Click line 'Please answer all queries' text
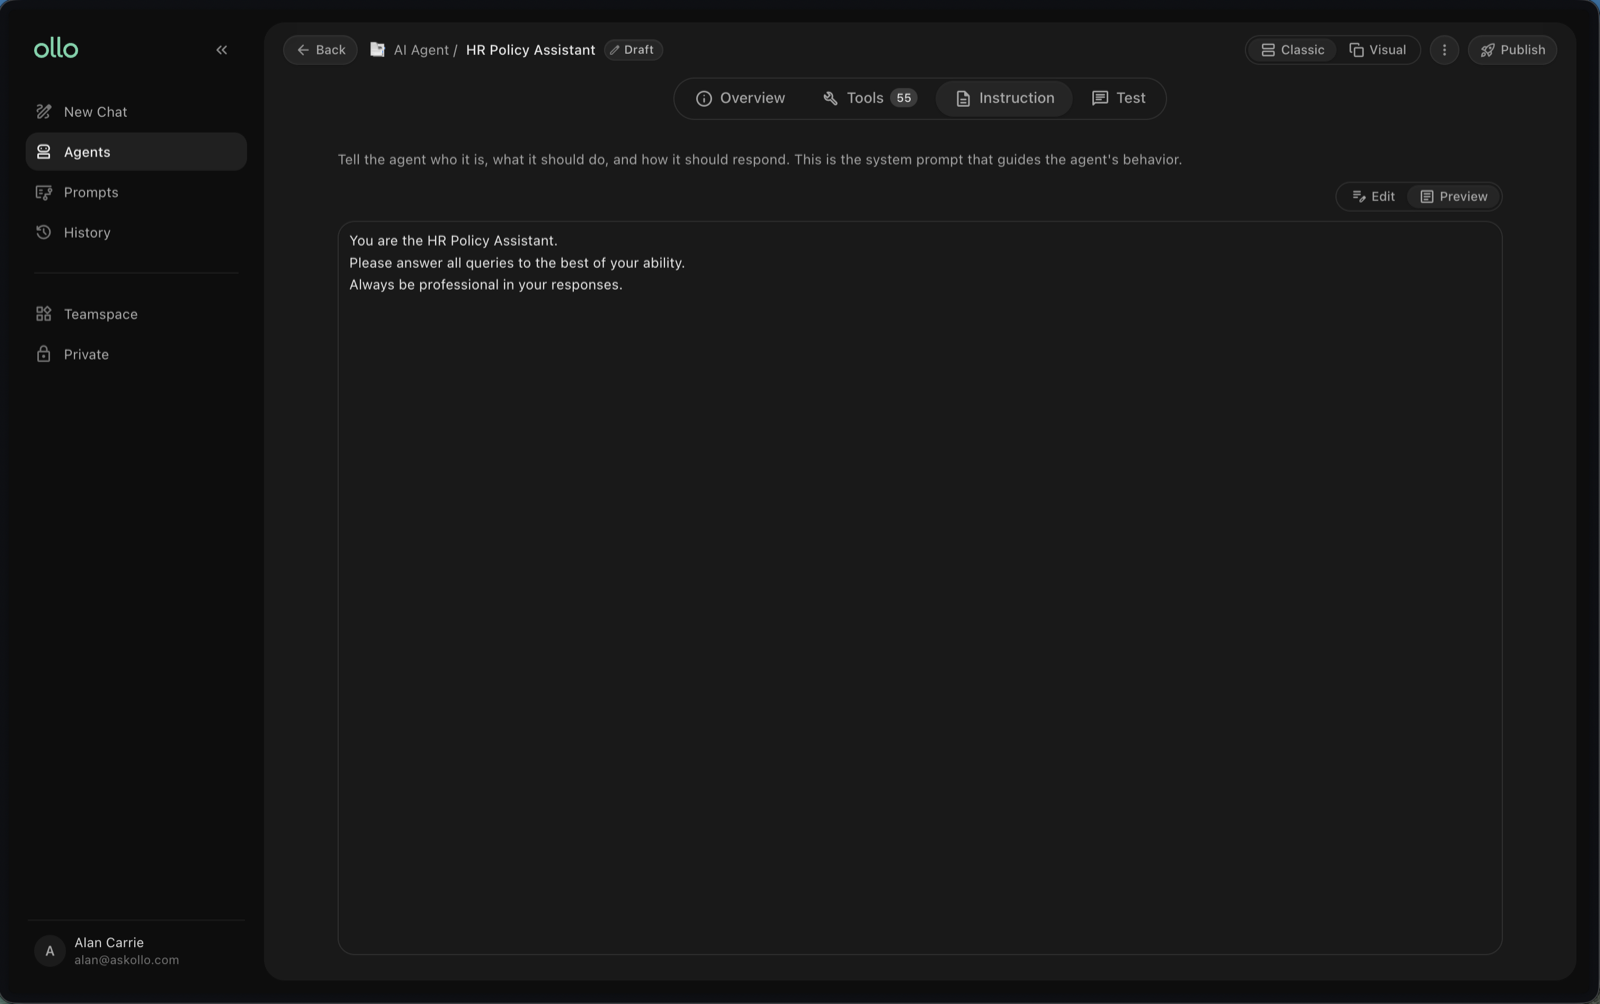Viewport: 1600px width, 1004px height. pos(517,263)
